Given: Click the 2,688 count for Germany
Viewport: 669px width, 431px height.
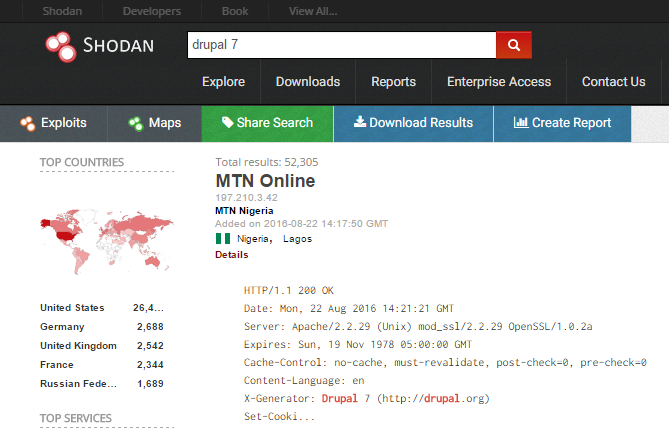Looking at the screenshot, I should pos(150,327).
